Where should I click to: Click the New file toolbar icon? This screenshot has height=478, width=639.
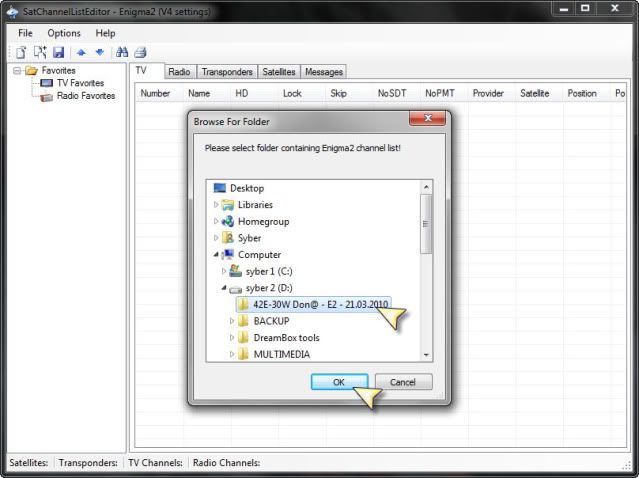point(21,53)
